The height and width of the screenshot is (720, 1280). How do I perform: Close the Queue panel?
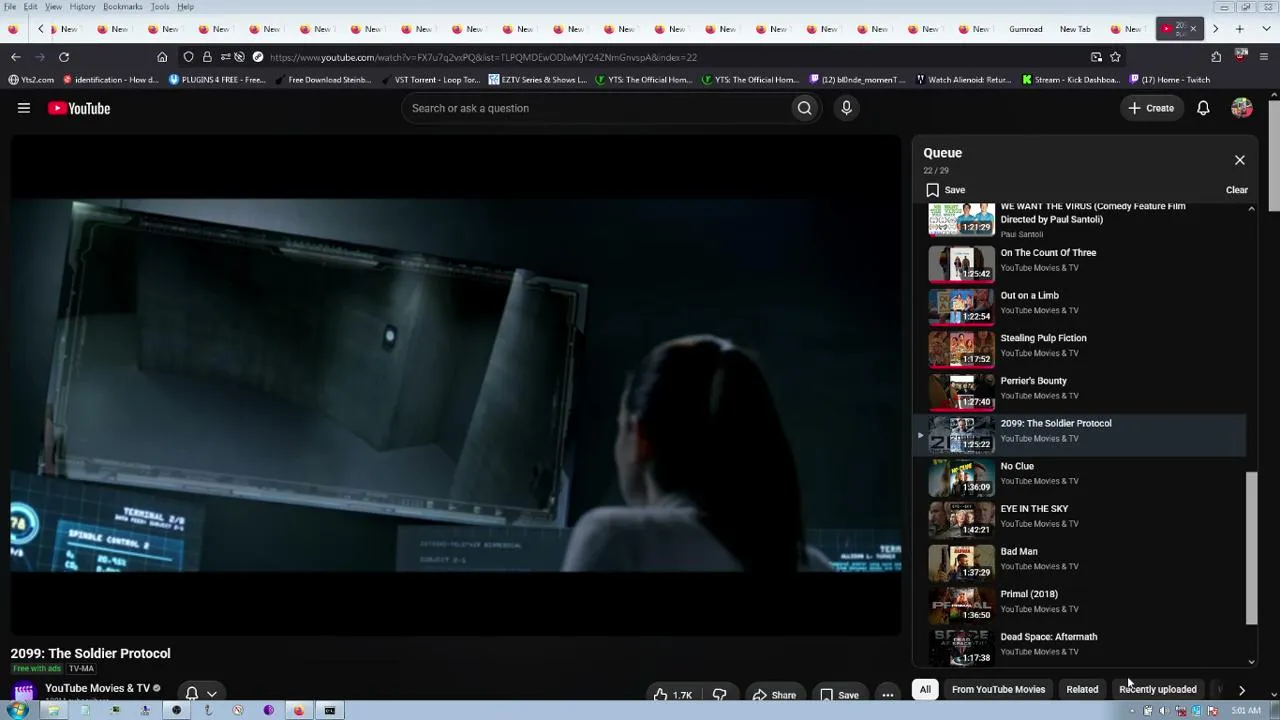(1239, 160)
